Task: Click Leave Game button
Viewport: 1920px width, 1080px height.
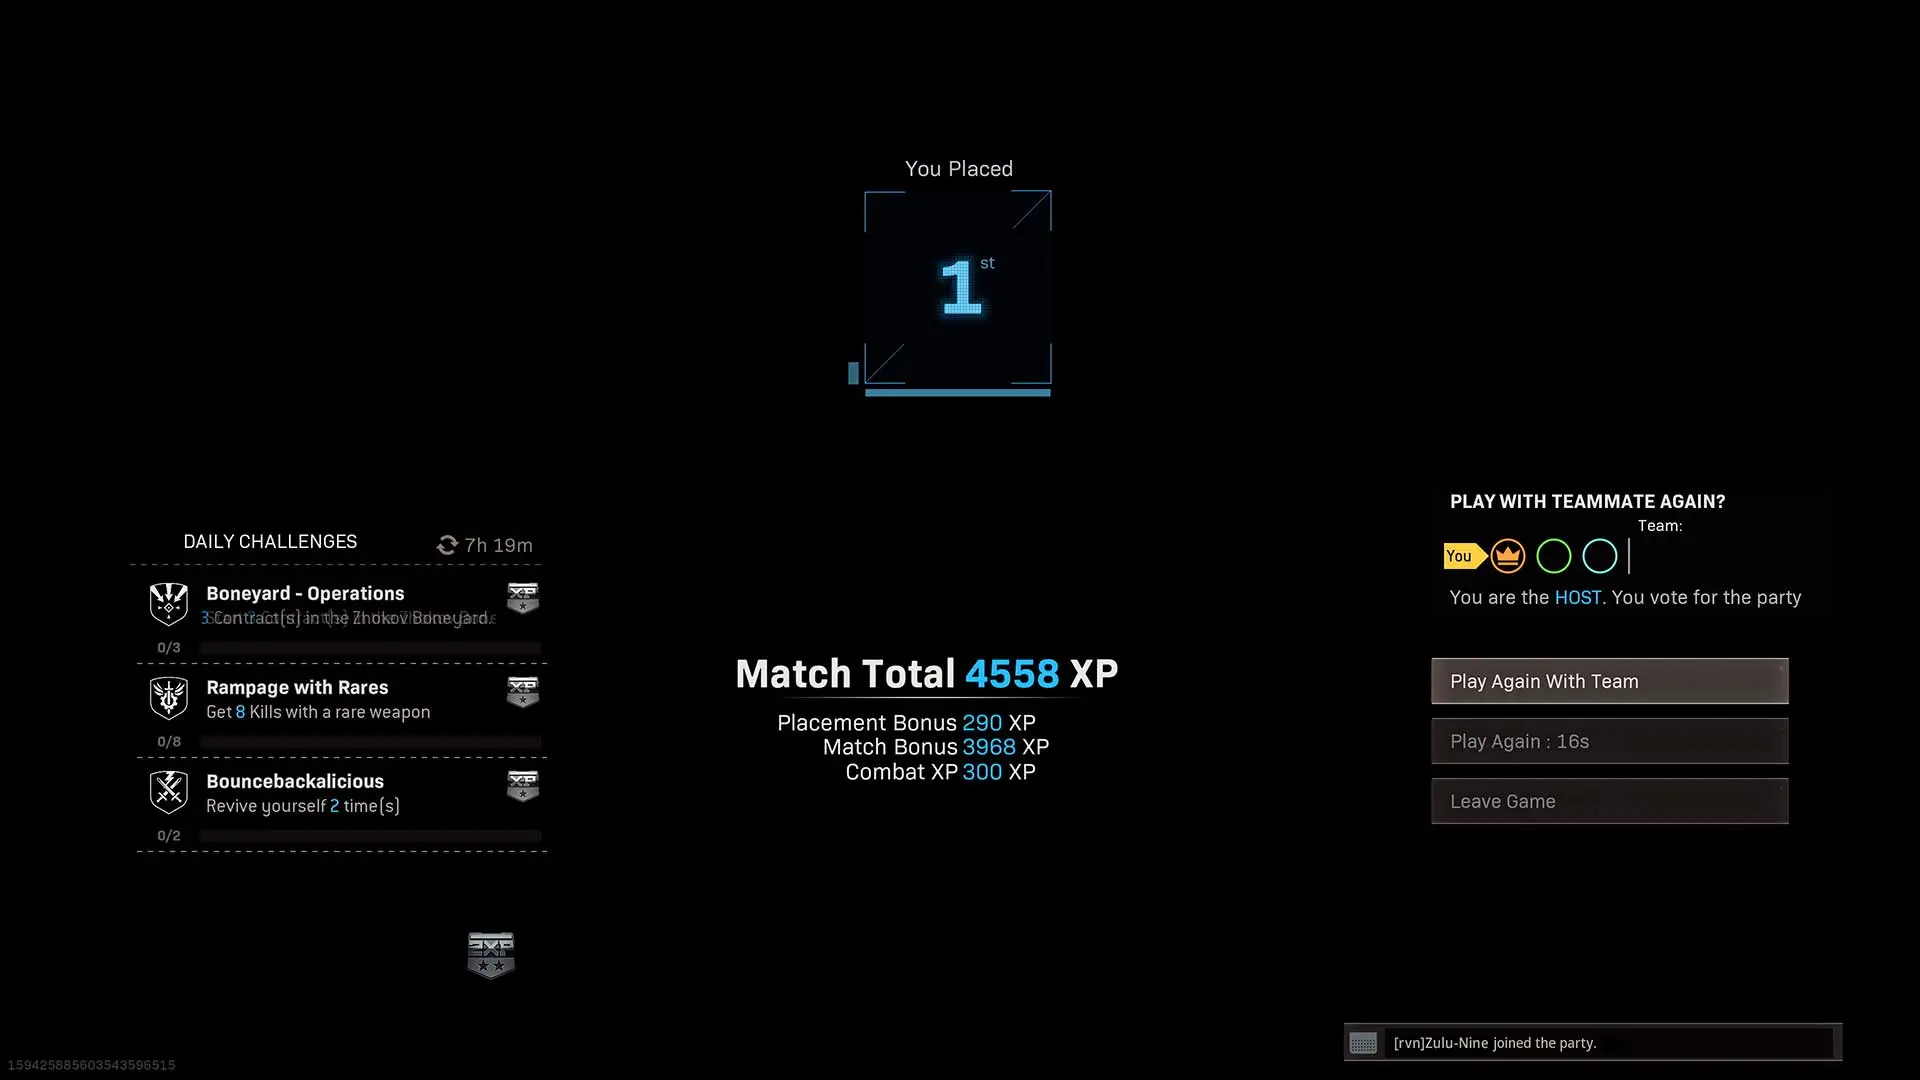Action: point(1609,800)
